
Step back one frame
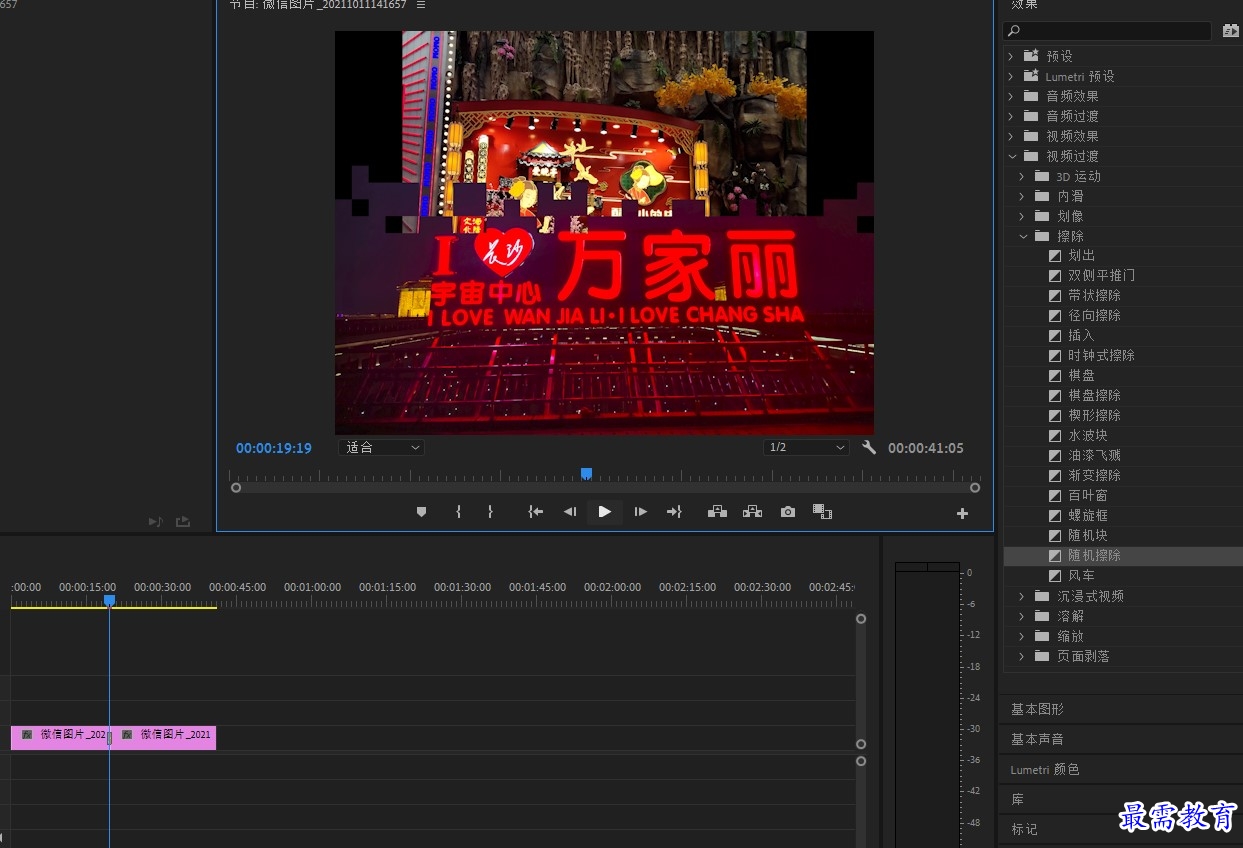570,512
